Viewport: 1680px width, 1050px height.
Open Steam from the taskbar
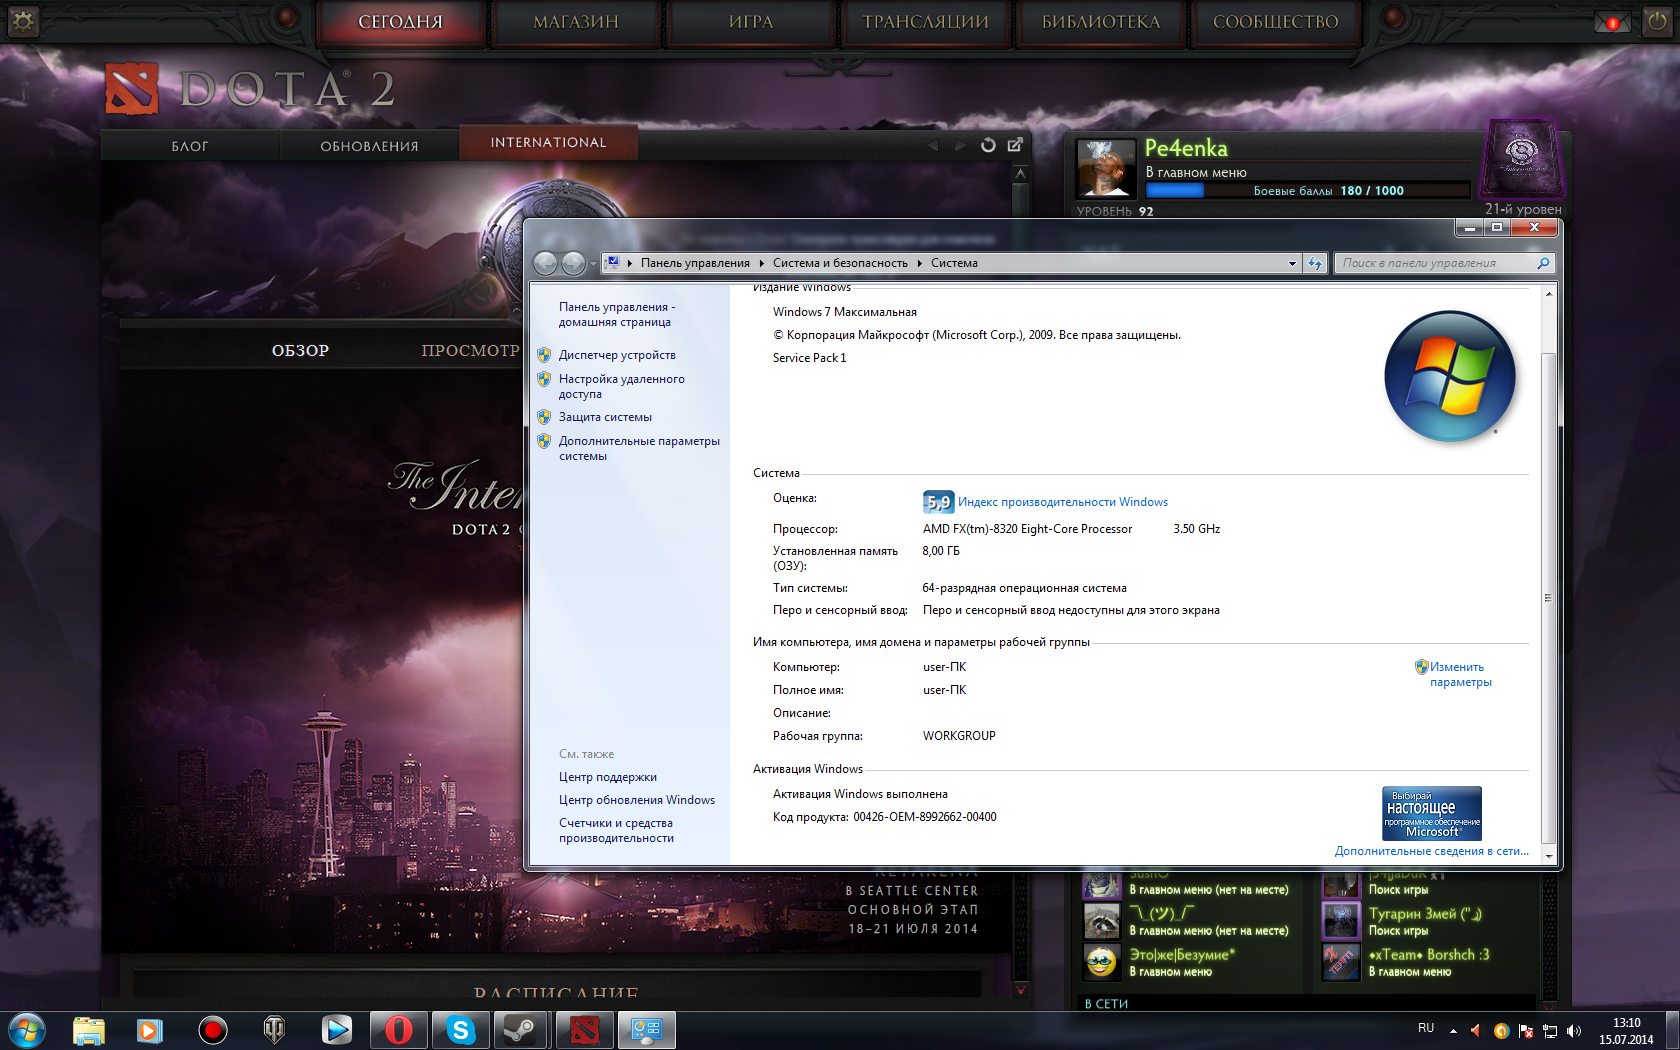click(520, 1029)
